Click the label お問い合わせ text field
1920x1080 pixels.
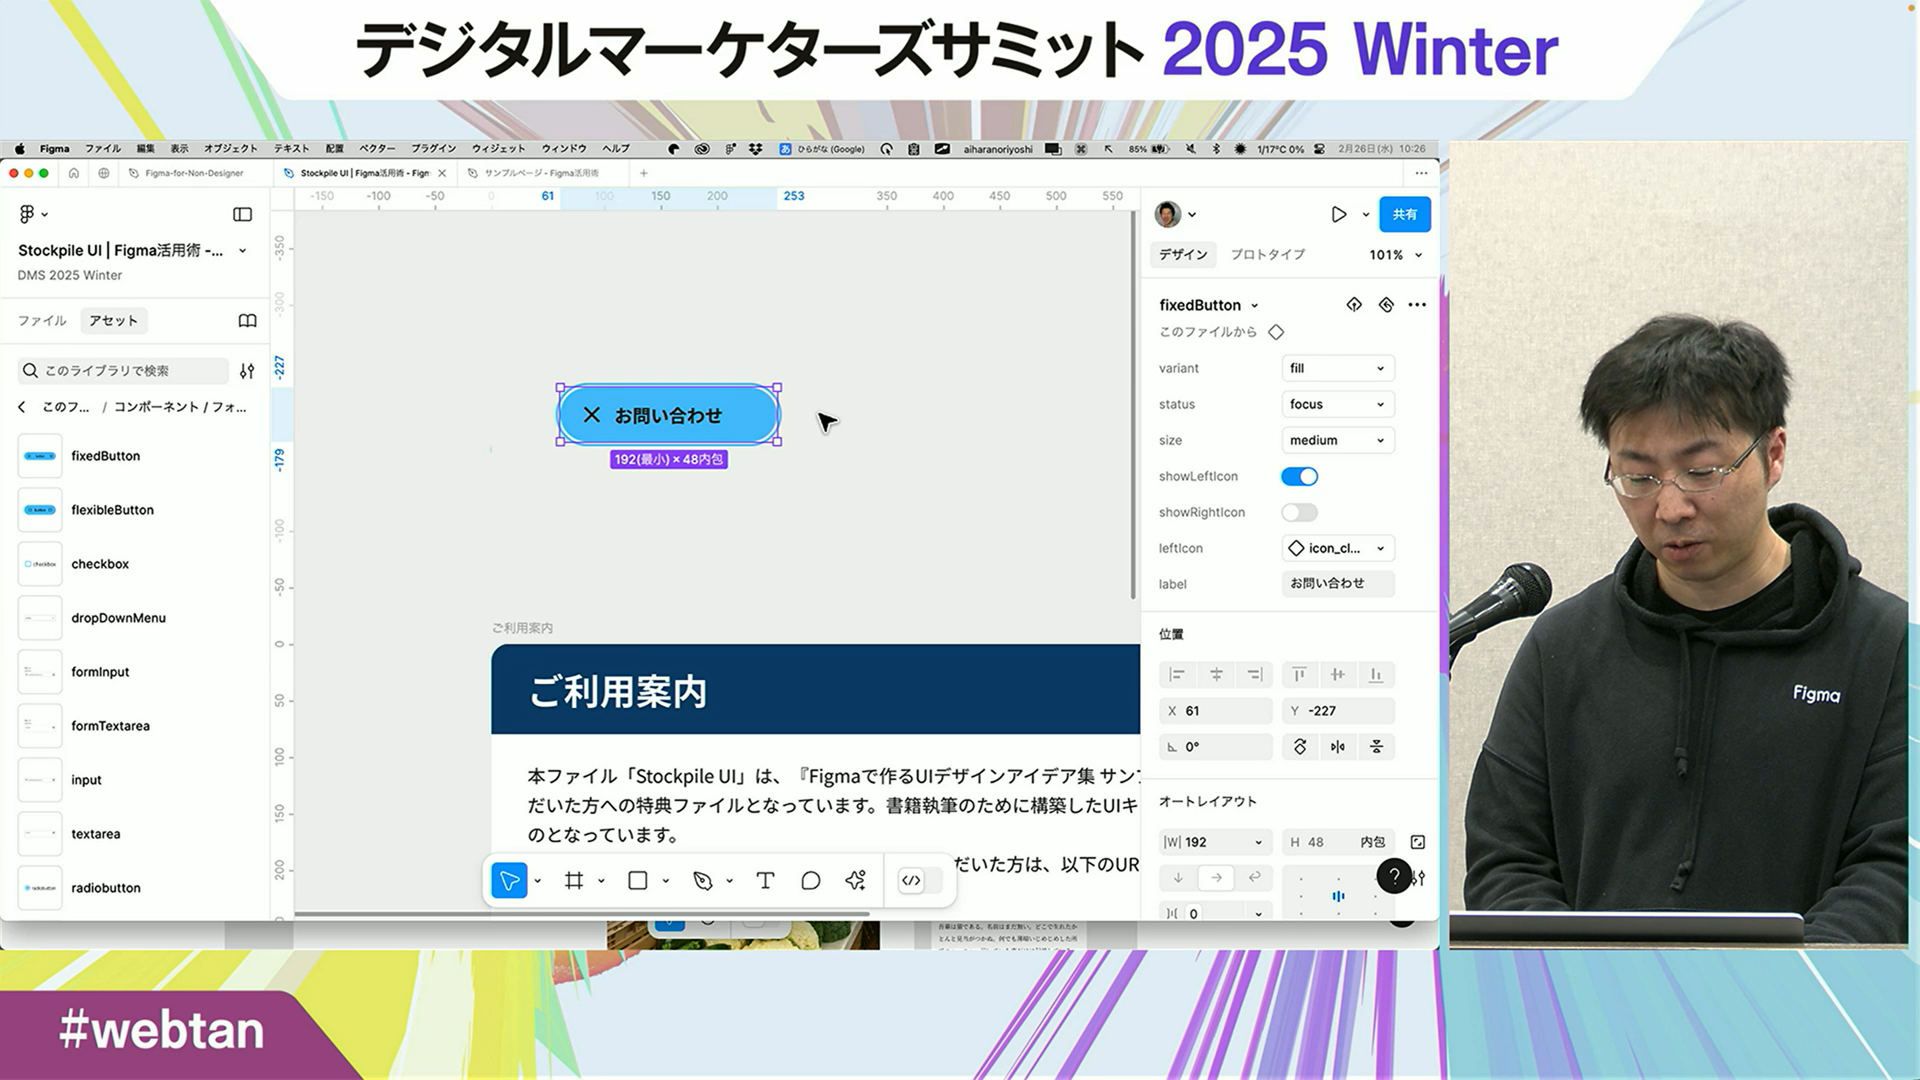point(1337,584)
